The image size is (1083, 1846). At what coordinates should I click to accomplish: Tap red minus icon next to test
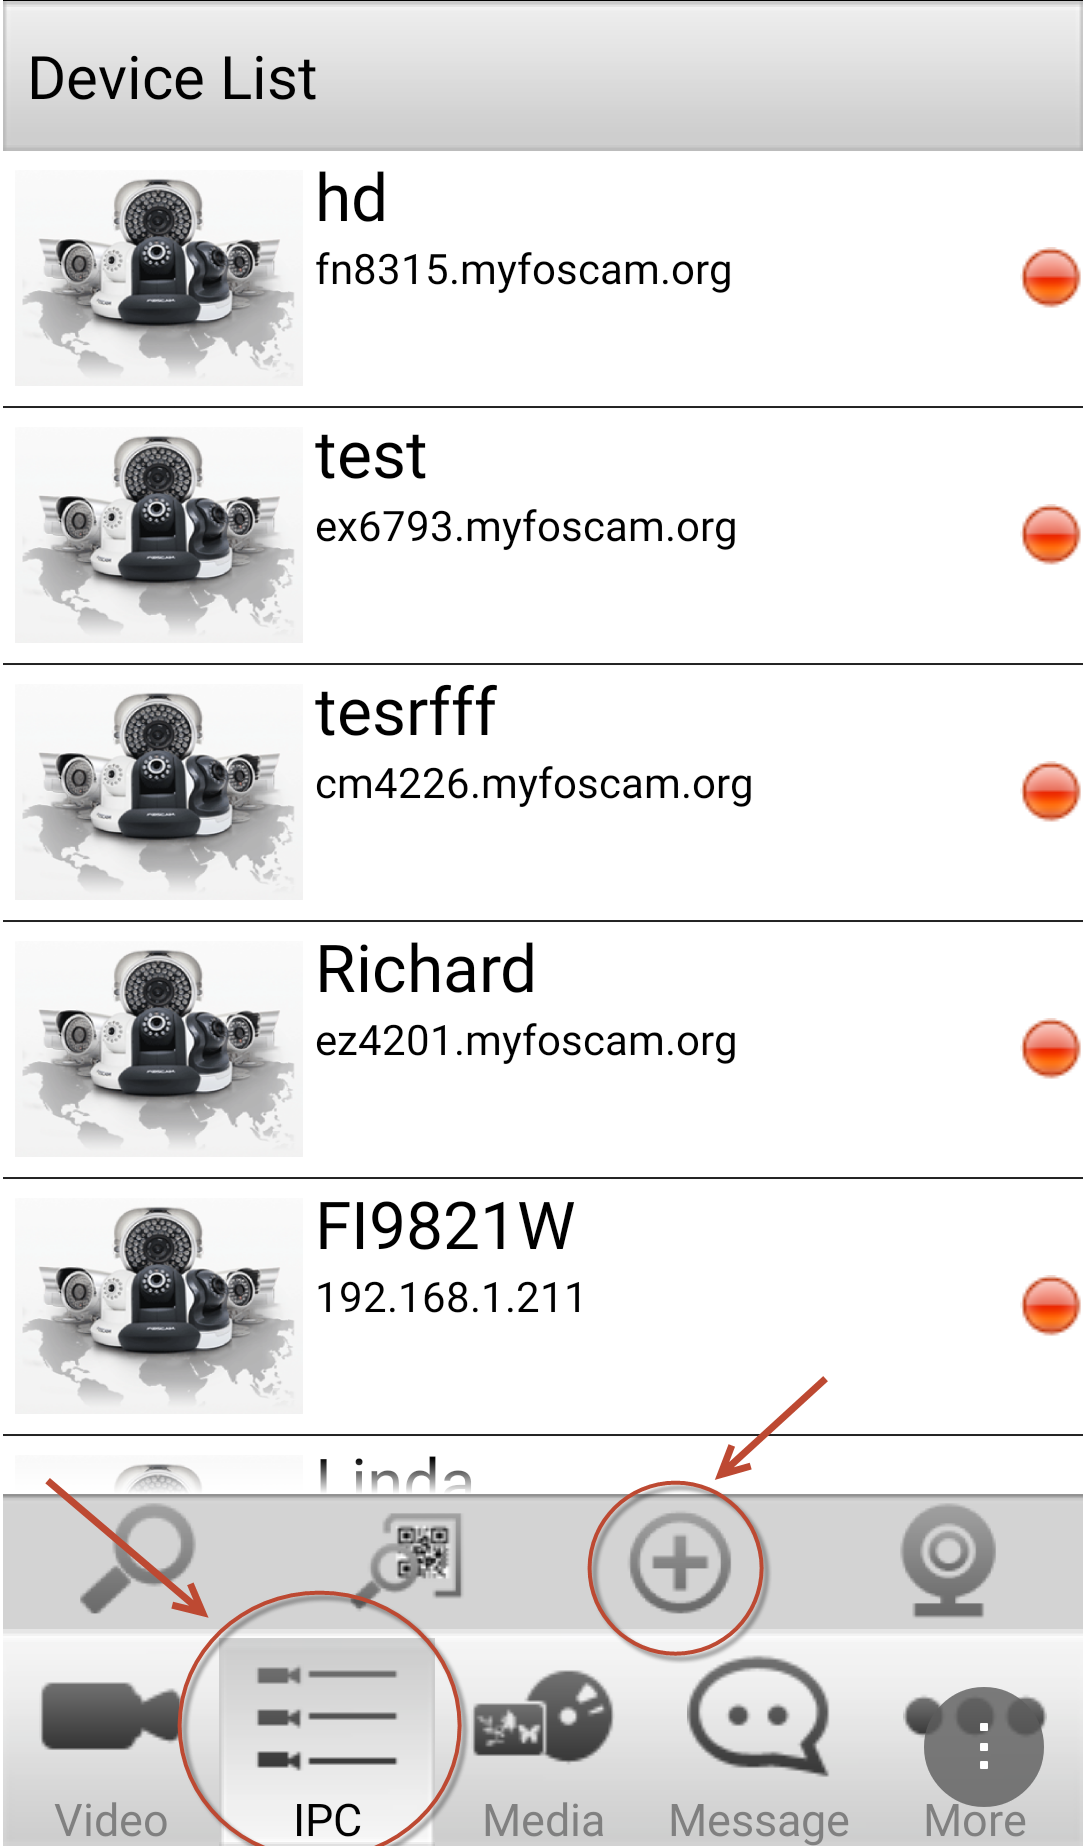click(1050, 534)
